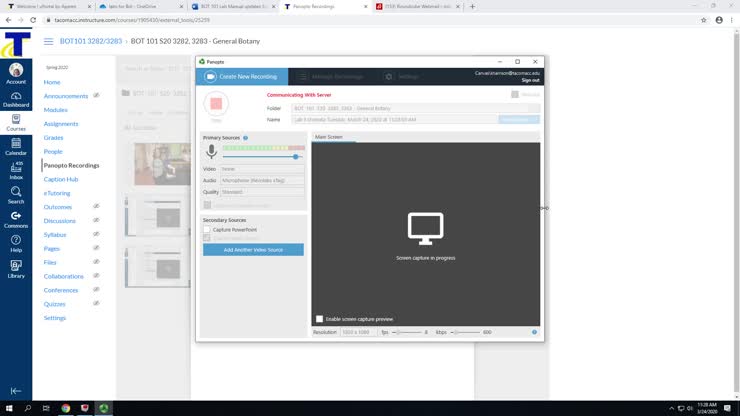Click the hidden-eye icon next to Announcements
The image size is (740, 416).
(96, 95)
